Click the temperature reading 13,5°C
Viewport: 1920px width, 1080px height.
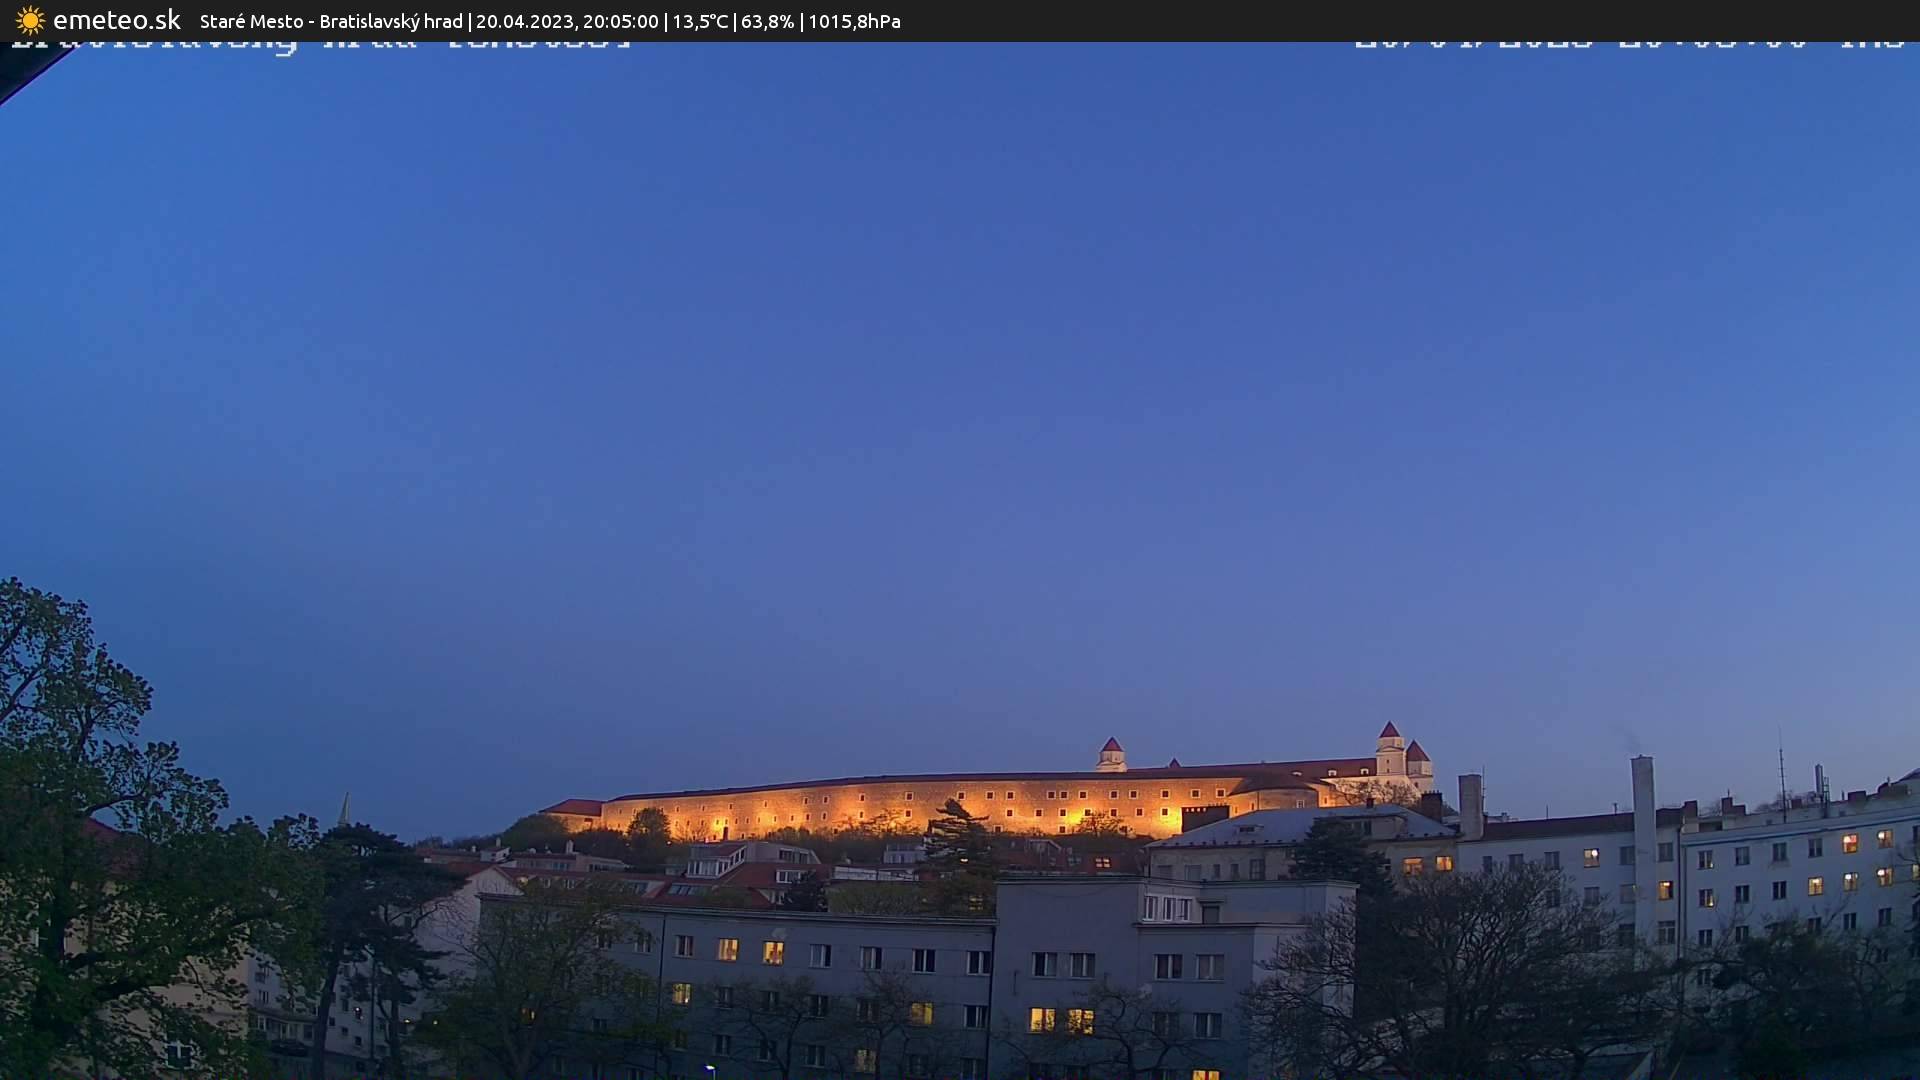click(x=700, y=20)
